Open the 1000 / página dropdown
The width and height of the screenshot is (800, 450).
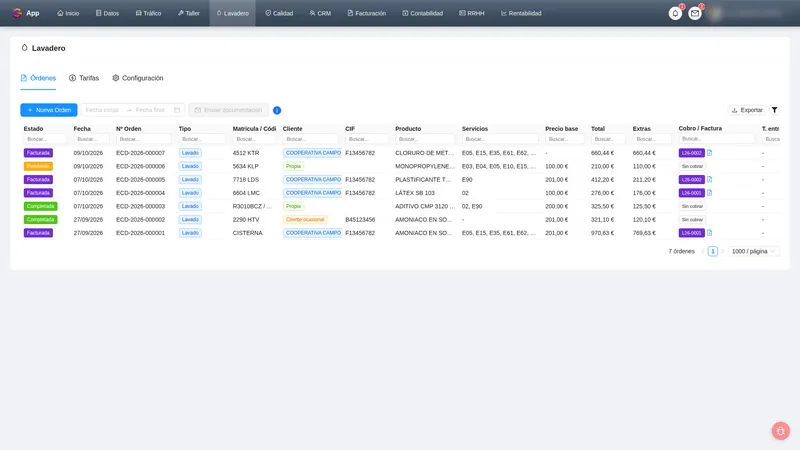[754, 252]
